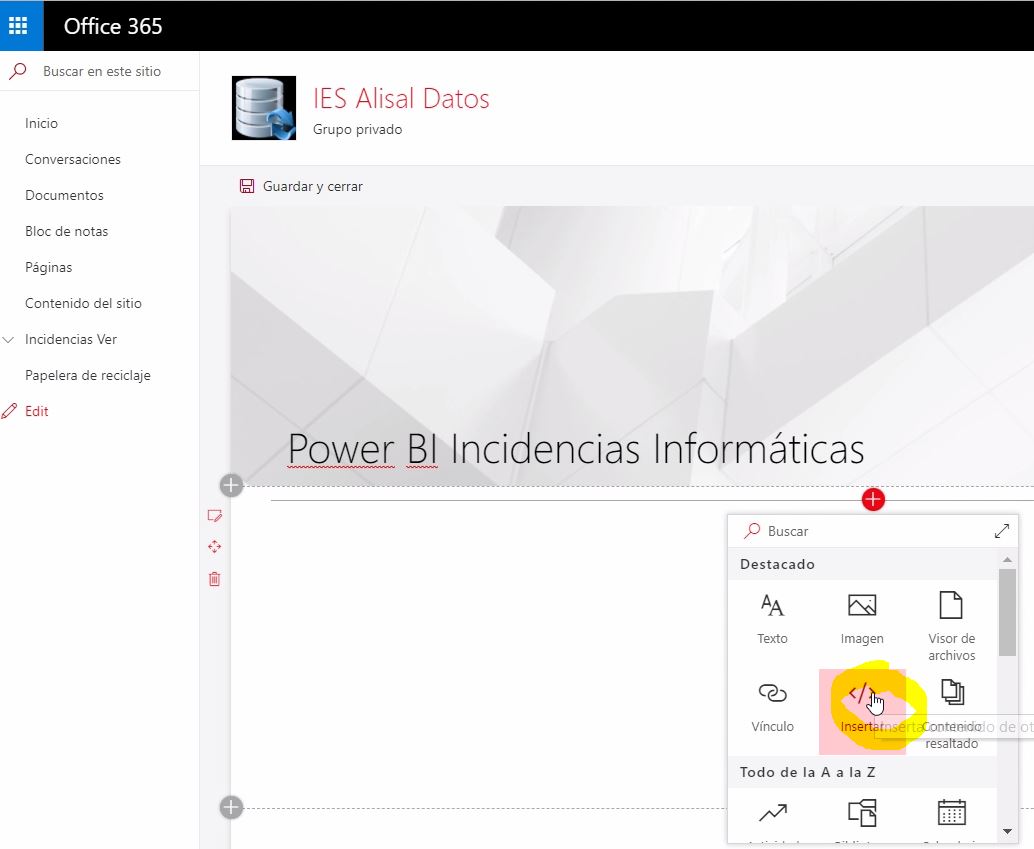Click the IES Alisal Datos database logo
This screenshot has height=849, width=1034.
pos(264,108)
